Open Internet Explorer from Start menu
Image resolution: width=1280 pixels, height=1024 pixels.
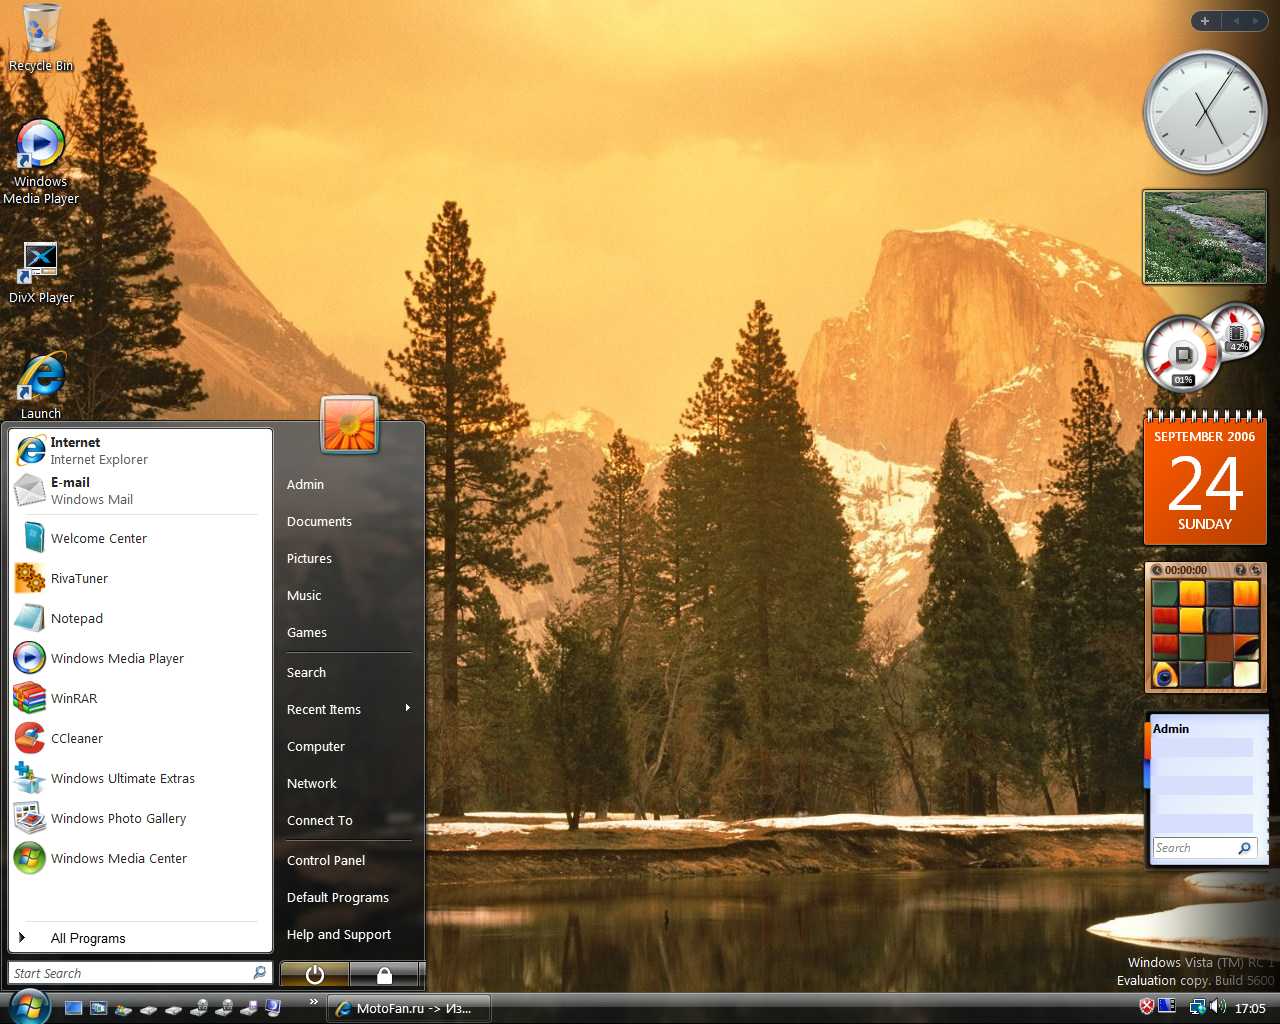click(142, 451)
